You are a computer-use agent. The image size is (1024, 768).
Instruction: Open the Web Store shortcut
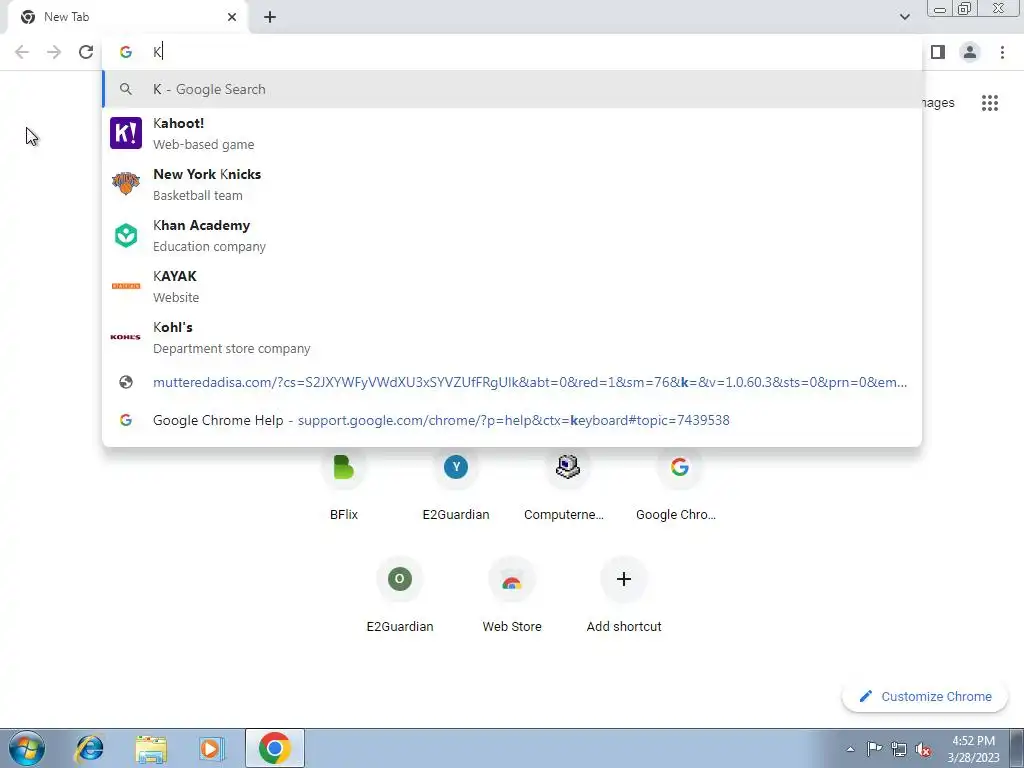(x=512, y=596)
